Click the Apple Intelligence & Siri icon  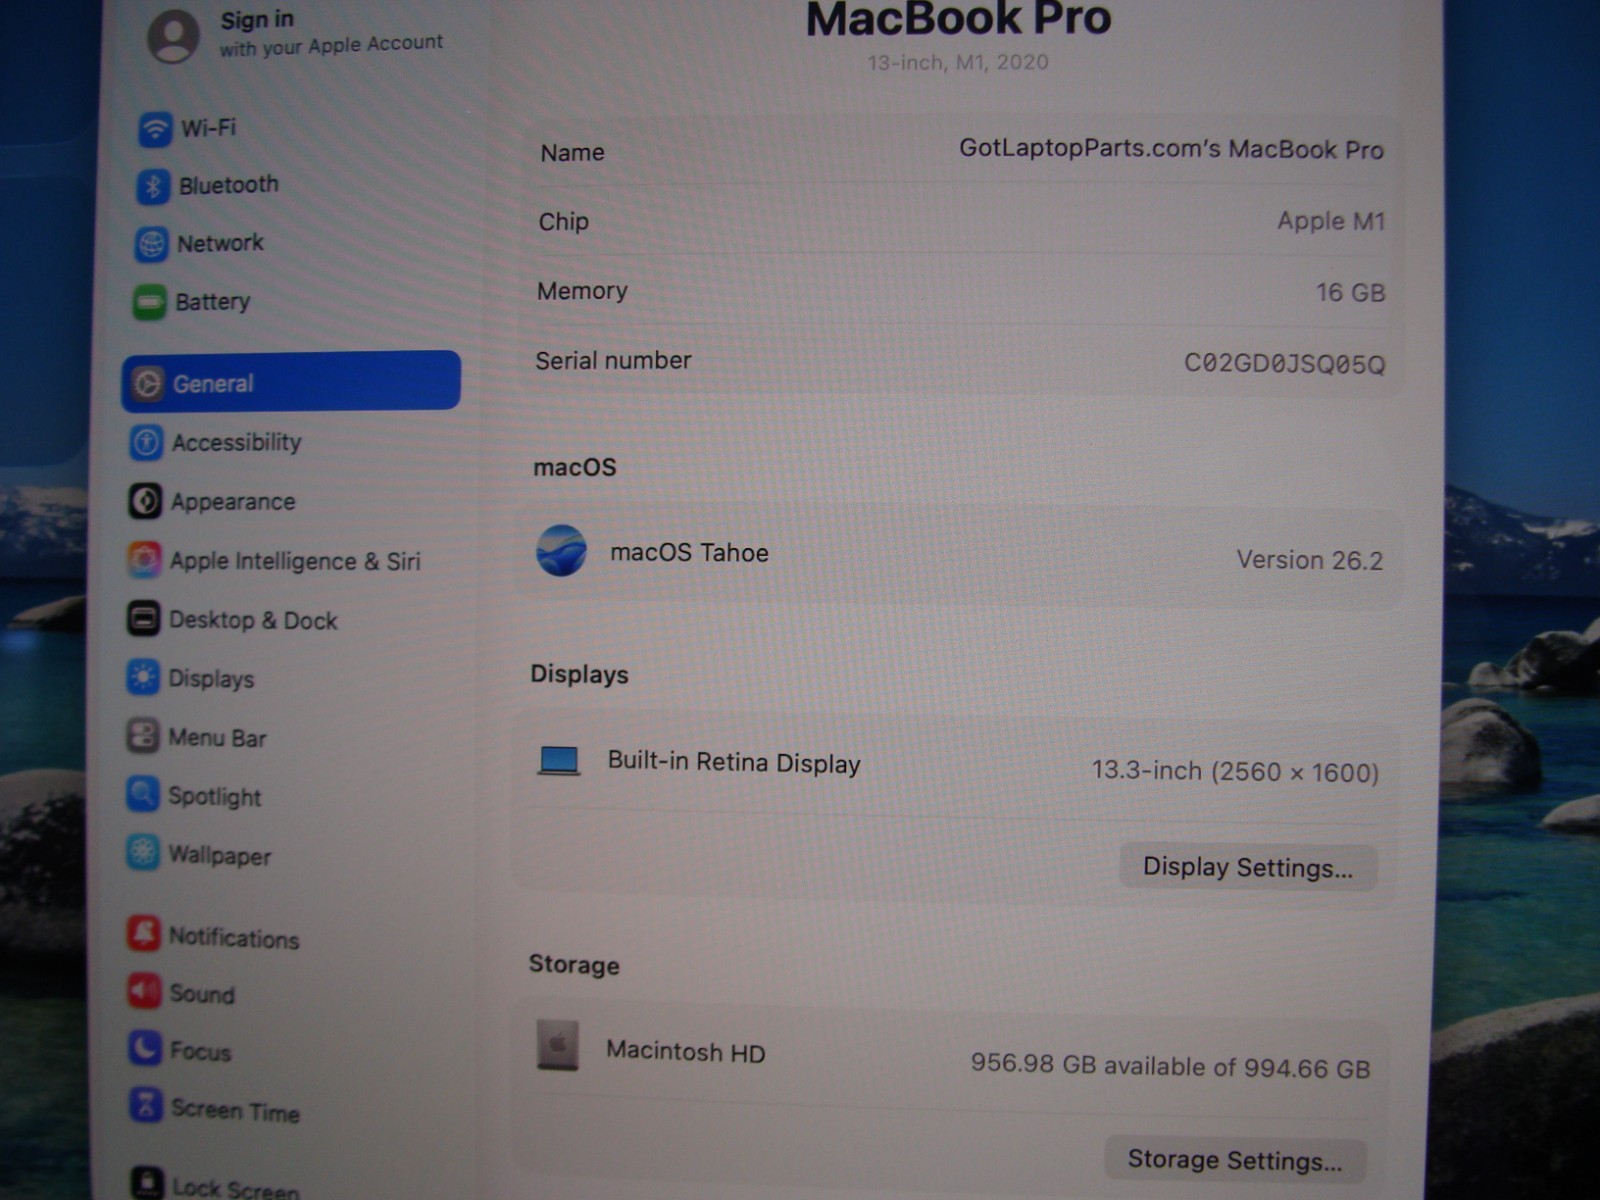144,560
